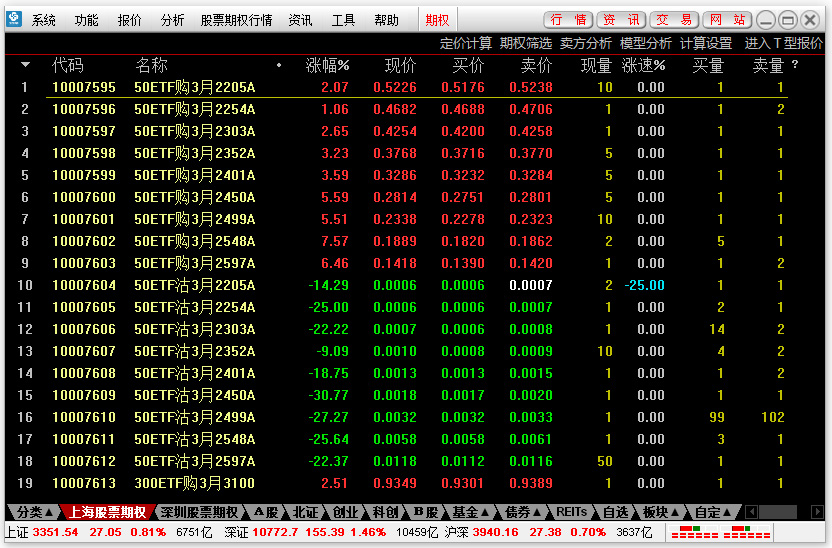Open 计算设置
This screenshot has height=548, width=832.
706,44
